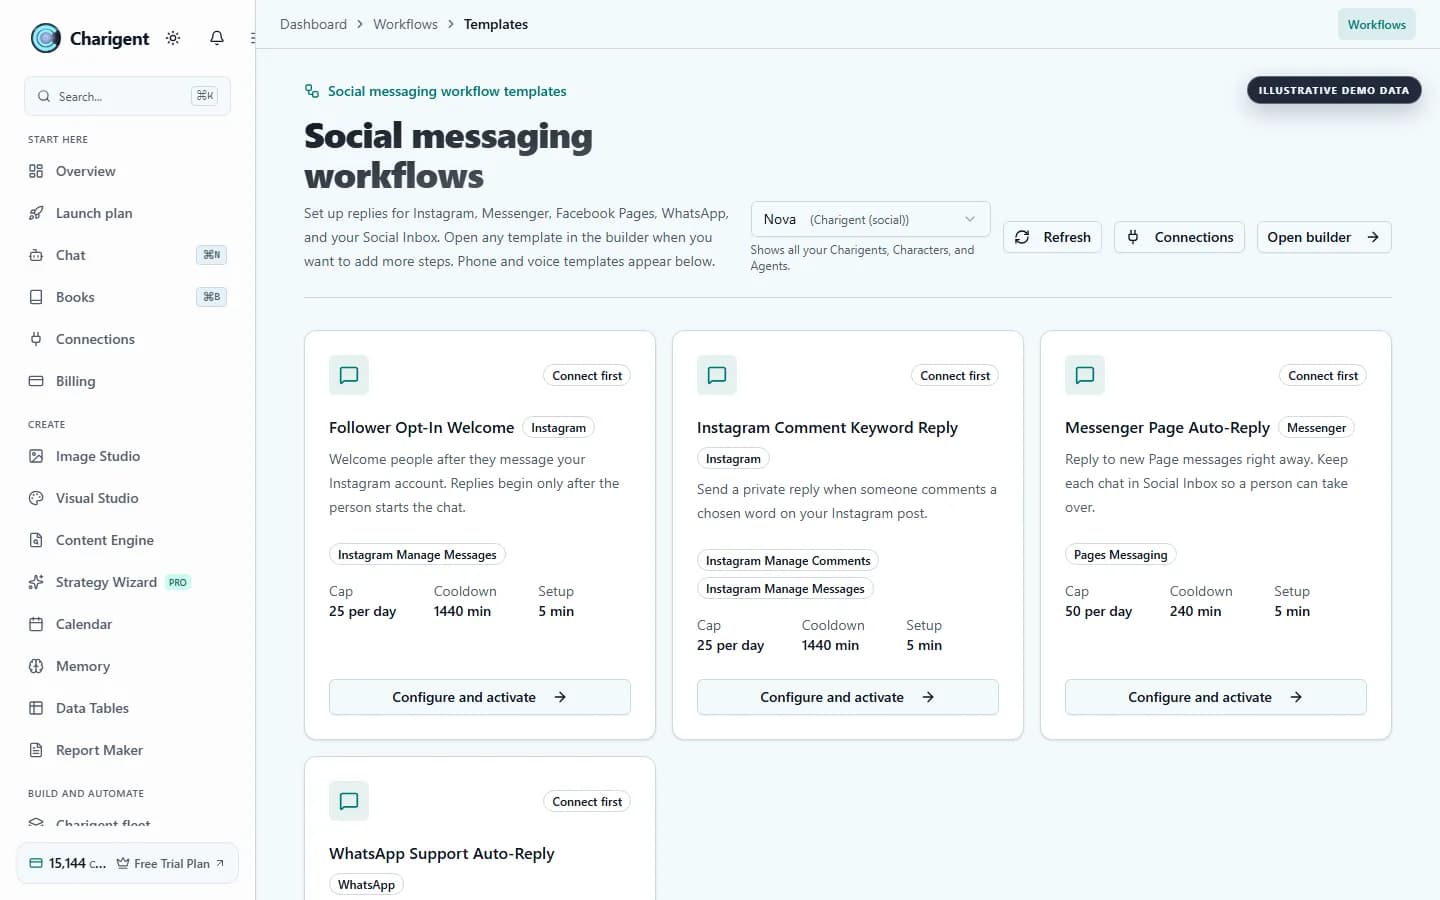Click the Overview grid icon

[36, 171]
